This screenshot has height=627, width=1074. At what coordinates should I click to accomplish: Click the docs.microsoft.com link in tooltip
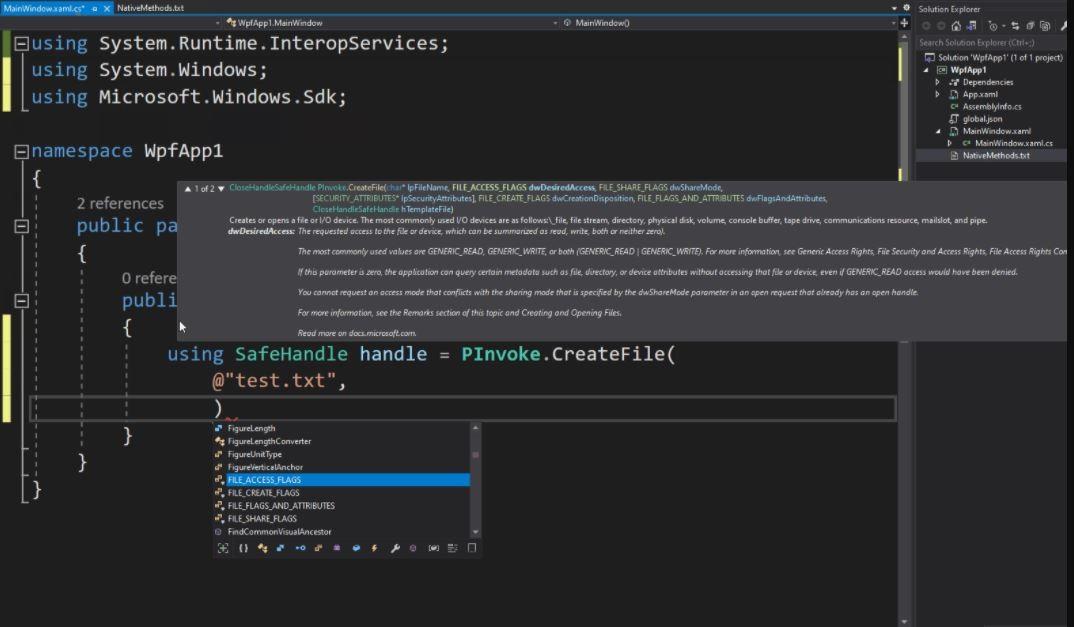click(x=383, y=332)
